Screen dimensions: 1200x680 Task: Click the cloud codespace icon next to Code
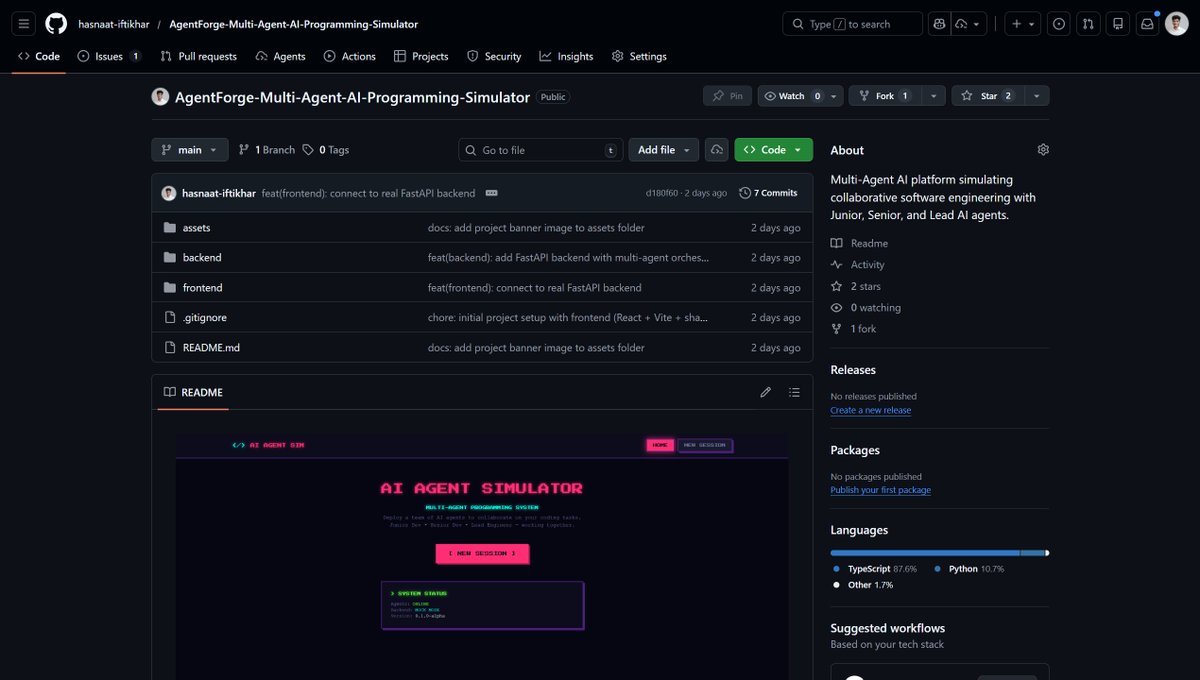click(x=717, y=150)
